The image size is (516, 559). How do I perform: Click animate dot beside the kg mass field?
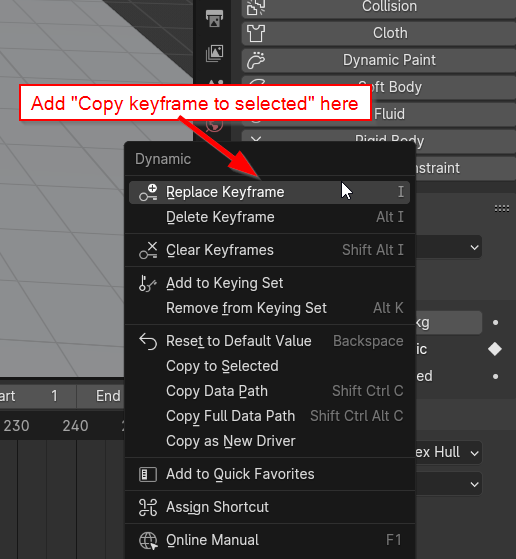pyautogui.click(x=495, y=323)
